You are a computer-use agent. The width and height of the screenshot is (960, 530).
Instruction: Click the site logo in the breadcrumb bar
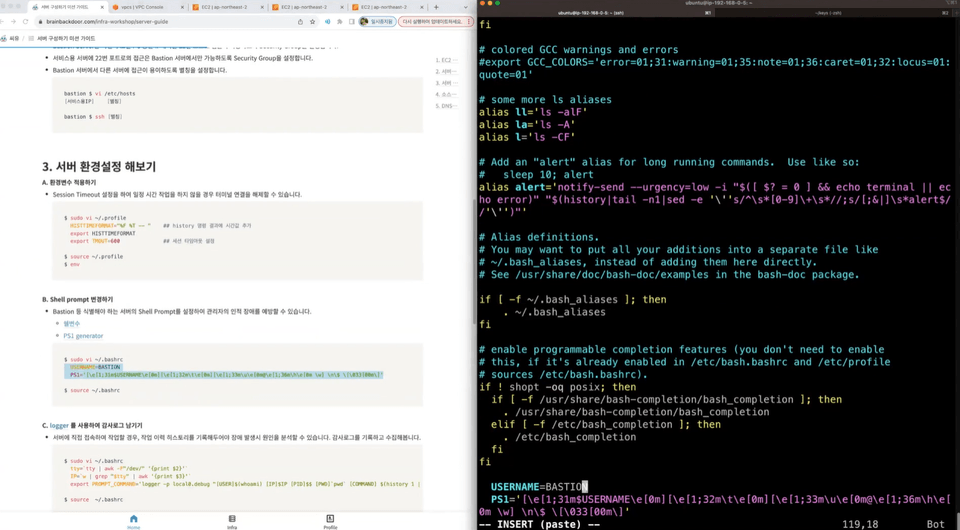[4, 38]
